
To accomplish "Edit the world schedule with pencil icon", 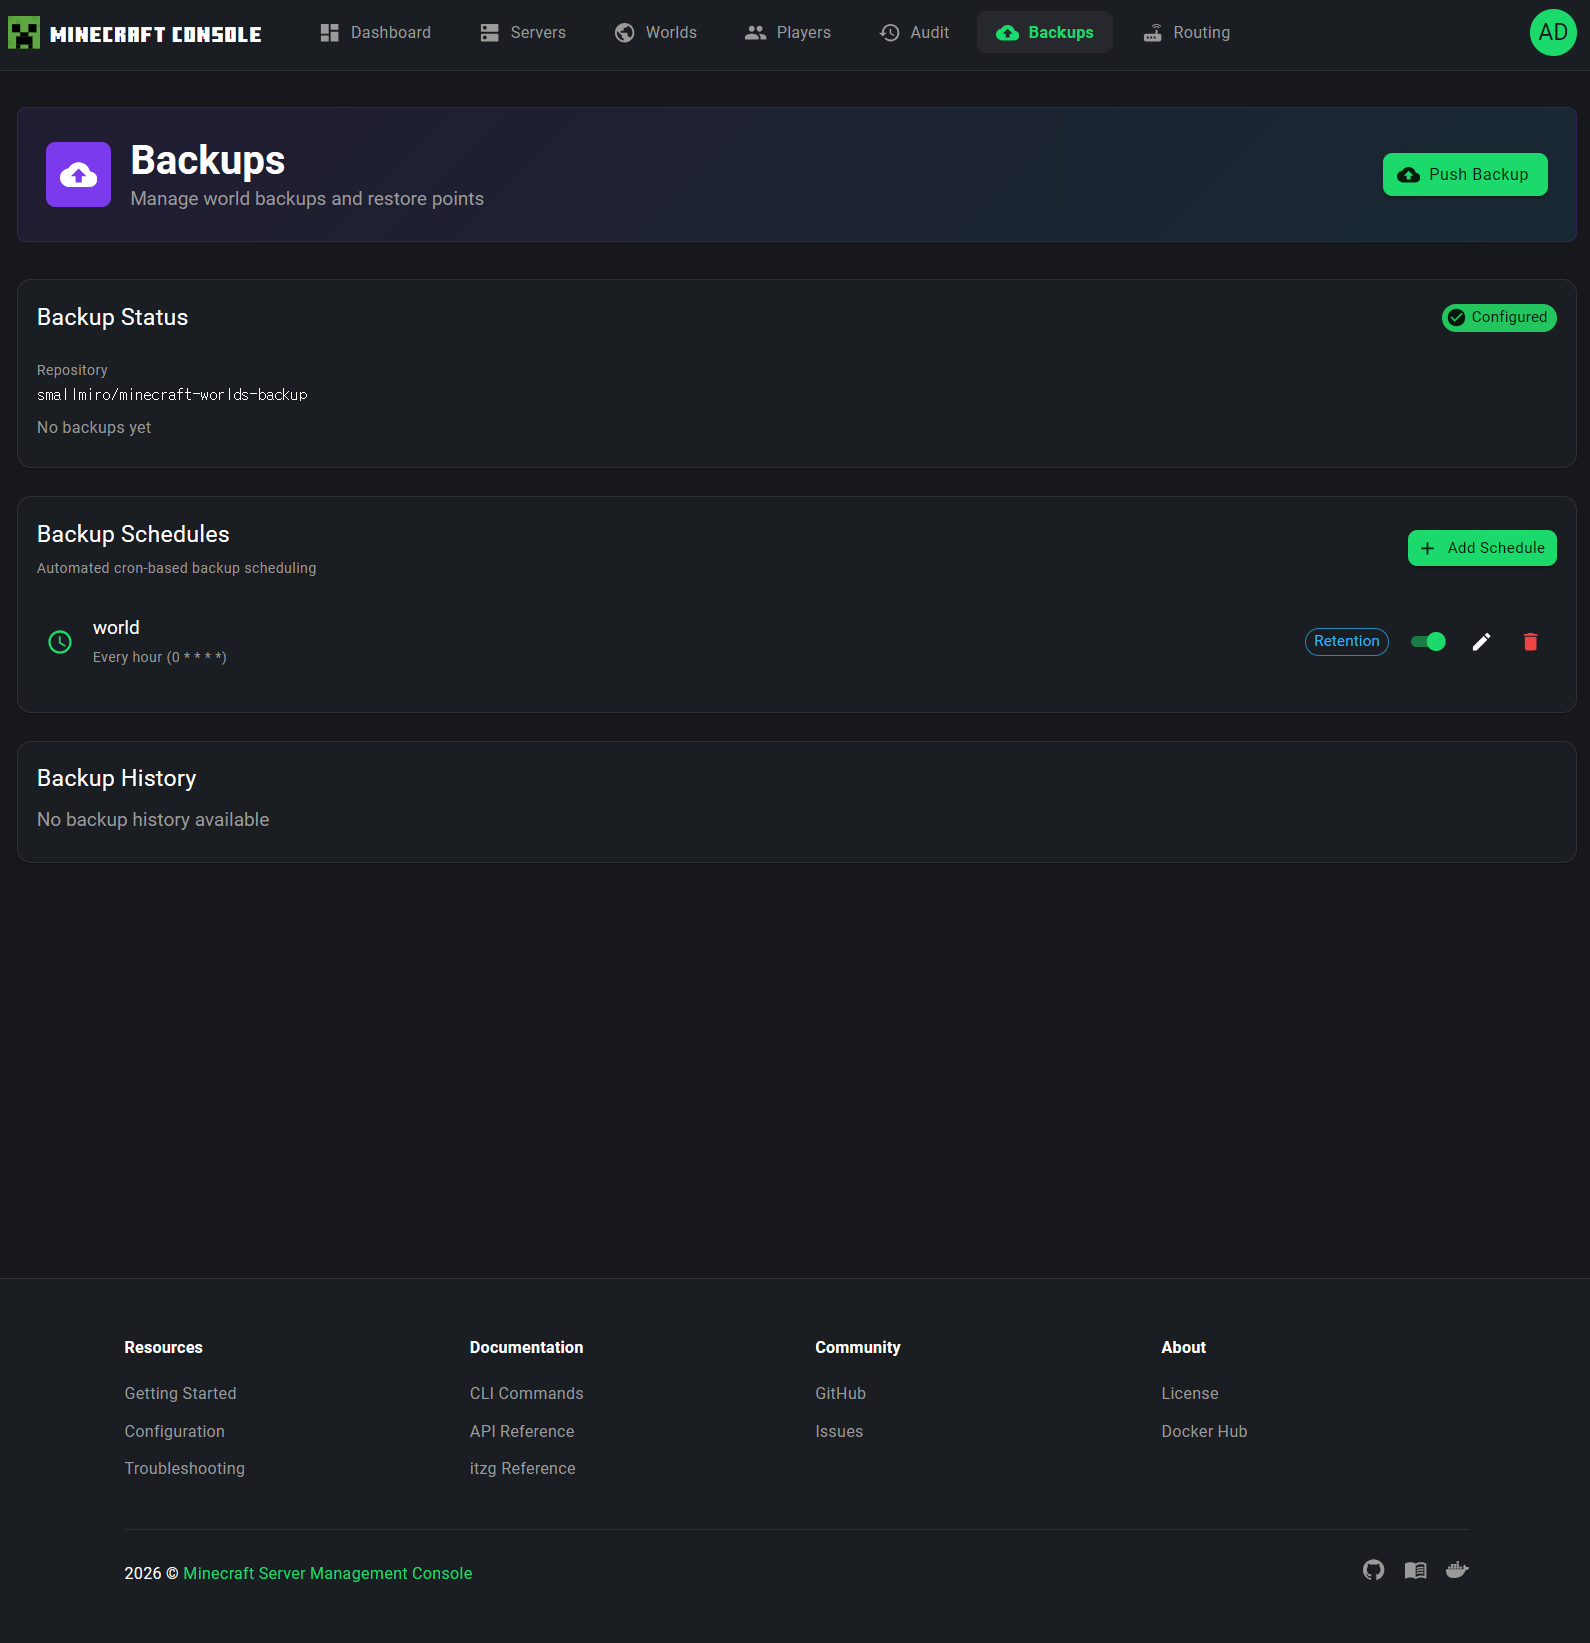I will coord(1482,642).
